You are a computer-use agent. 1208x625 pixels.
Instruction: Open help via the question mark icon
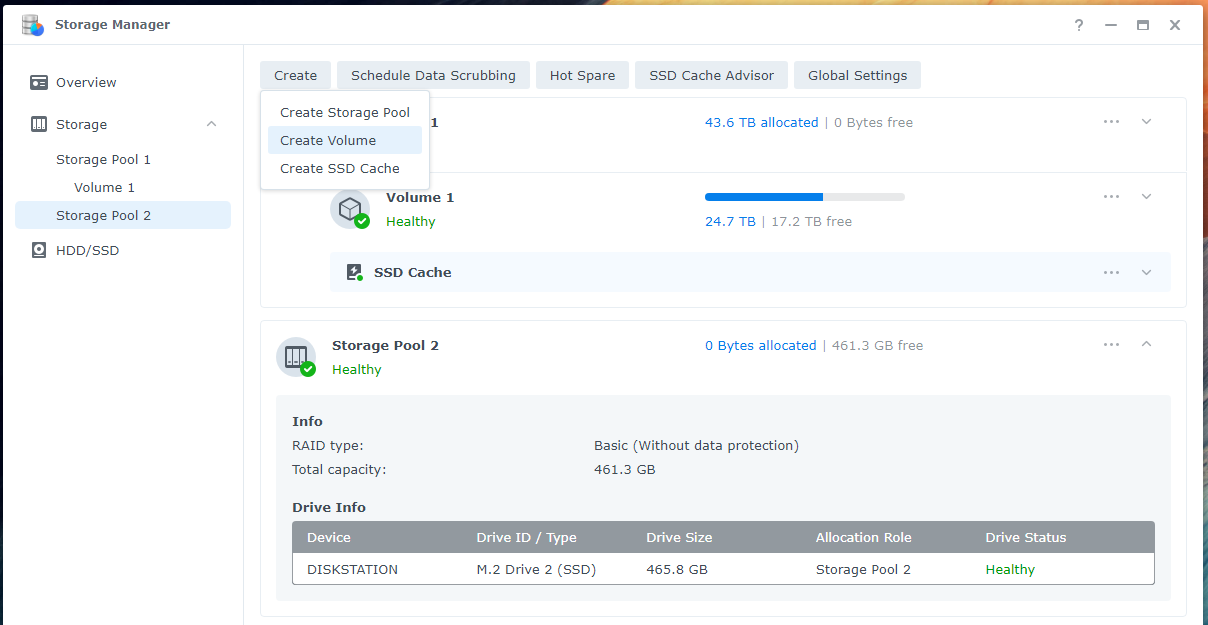(1078, 25)
